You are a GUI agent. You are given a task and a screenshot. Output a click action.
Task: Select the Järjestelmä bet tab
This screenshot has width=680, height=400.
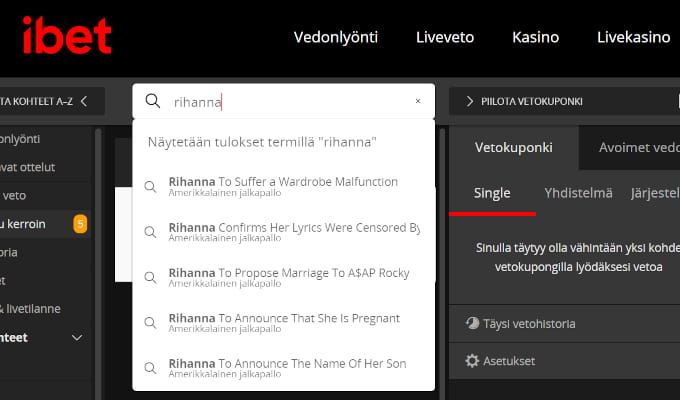[x=655, y=193]
